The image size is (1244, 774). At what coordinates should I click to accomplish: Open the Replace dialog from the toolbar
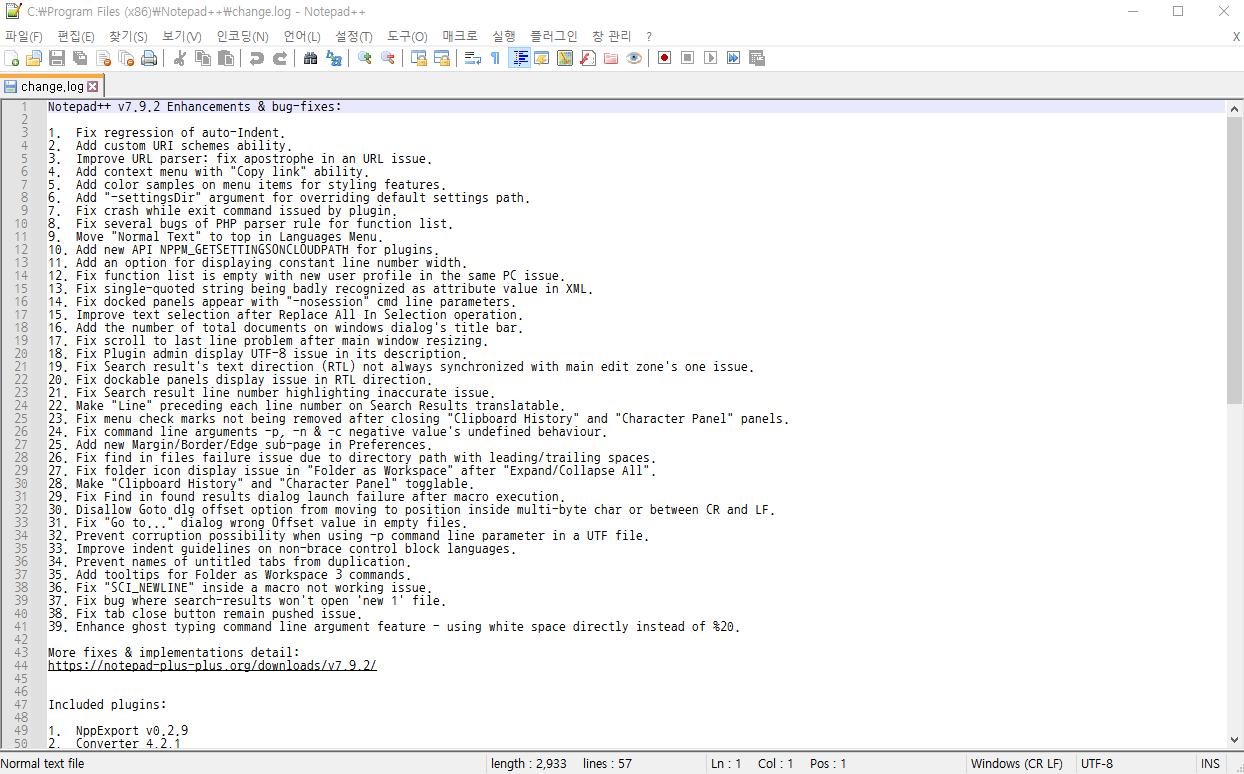click(334, 58)
